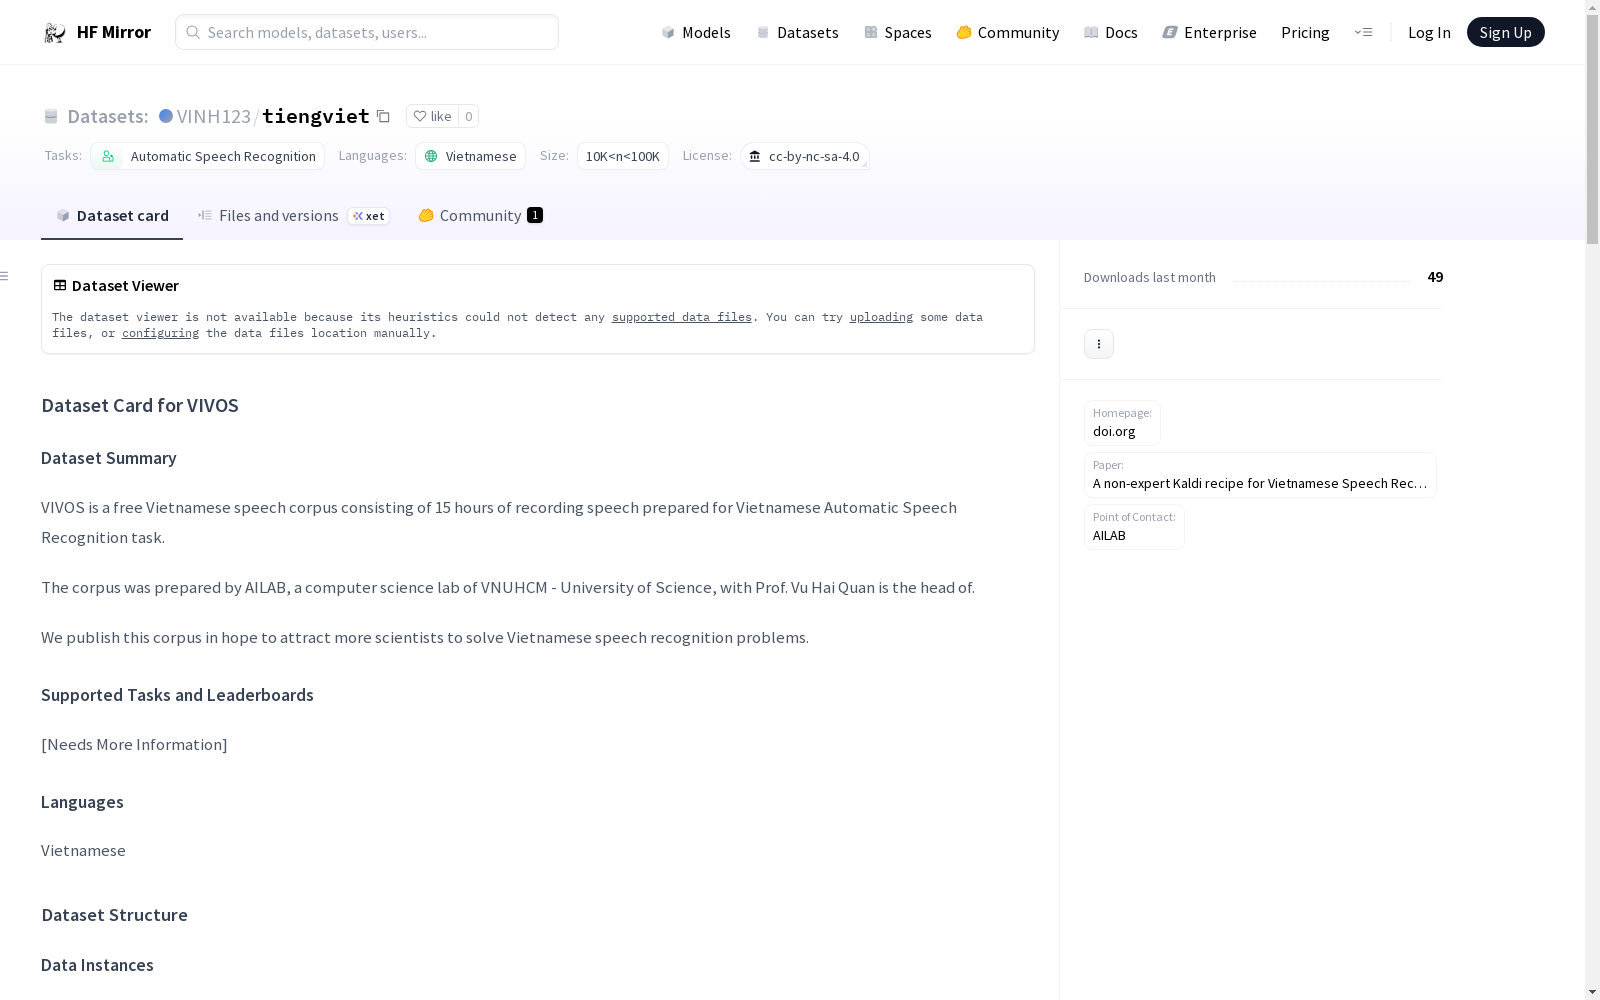Click the Dataset Structure heading
1600x1000 pixels.
tap(114, 915)
